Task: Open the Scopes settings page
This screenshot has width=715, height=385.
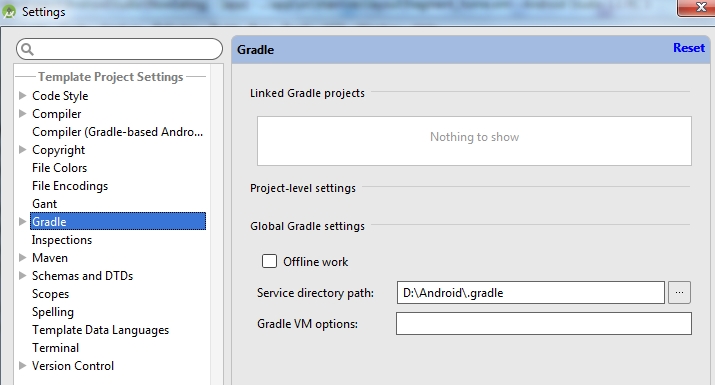Action: (x=50, y=294)
